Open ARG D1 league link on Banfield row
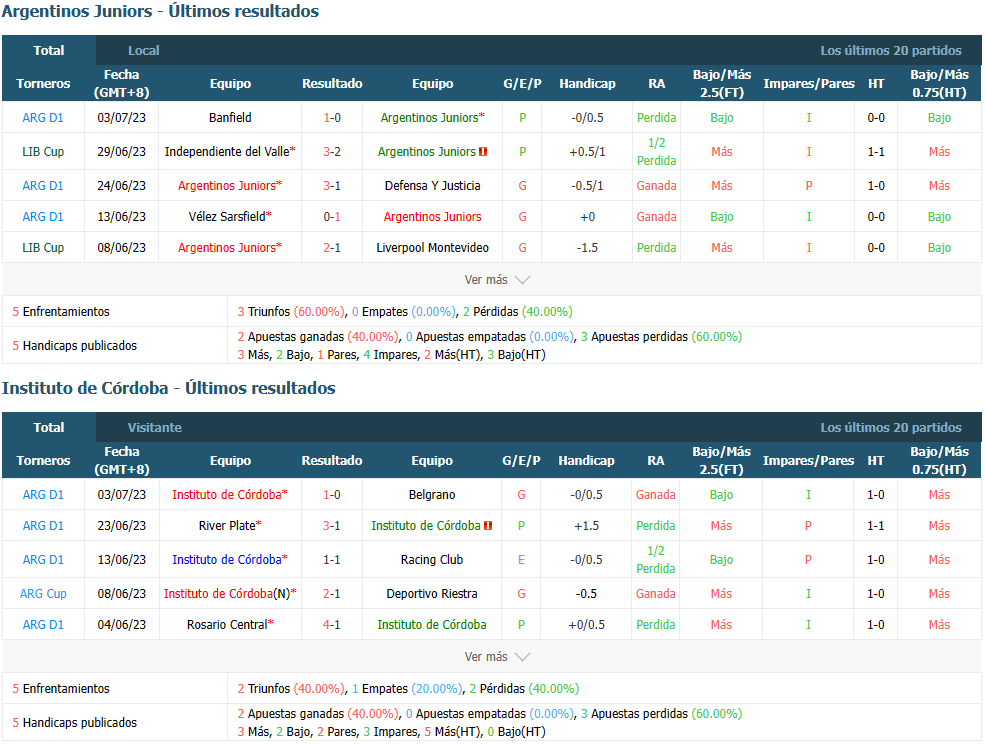The height and width of the screenshot is (746, 986). [43, 118]
